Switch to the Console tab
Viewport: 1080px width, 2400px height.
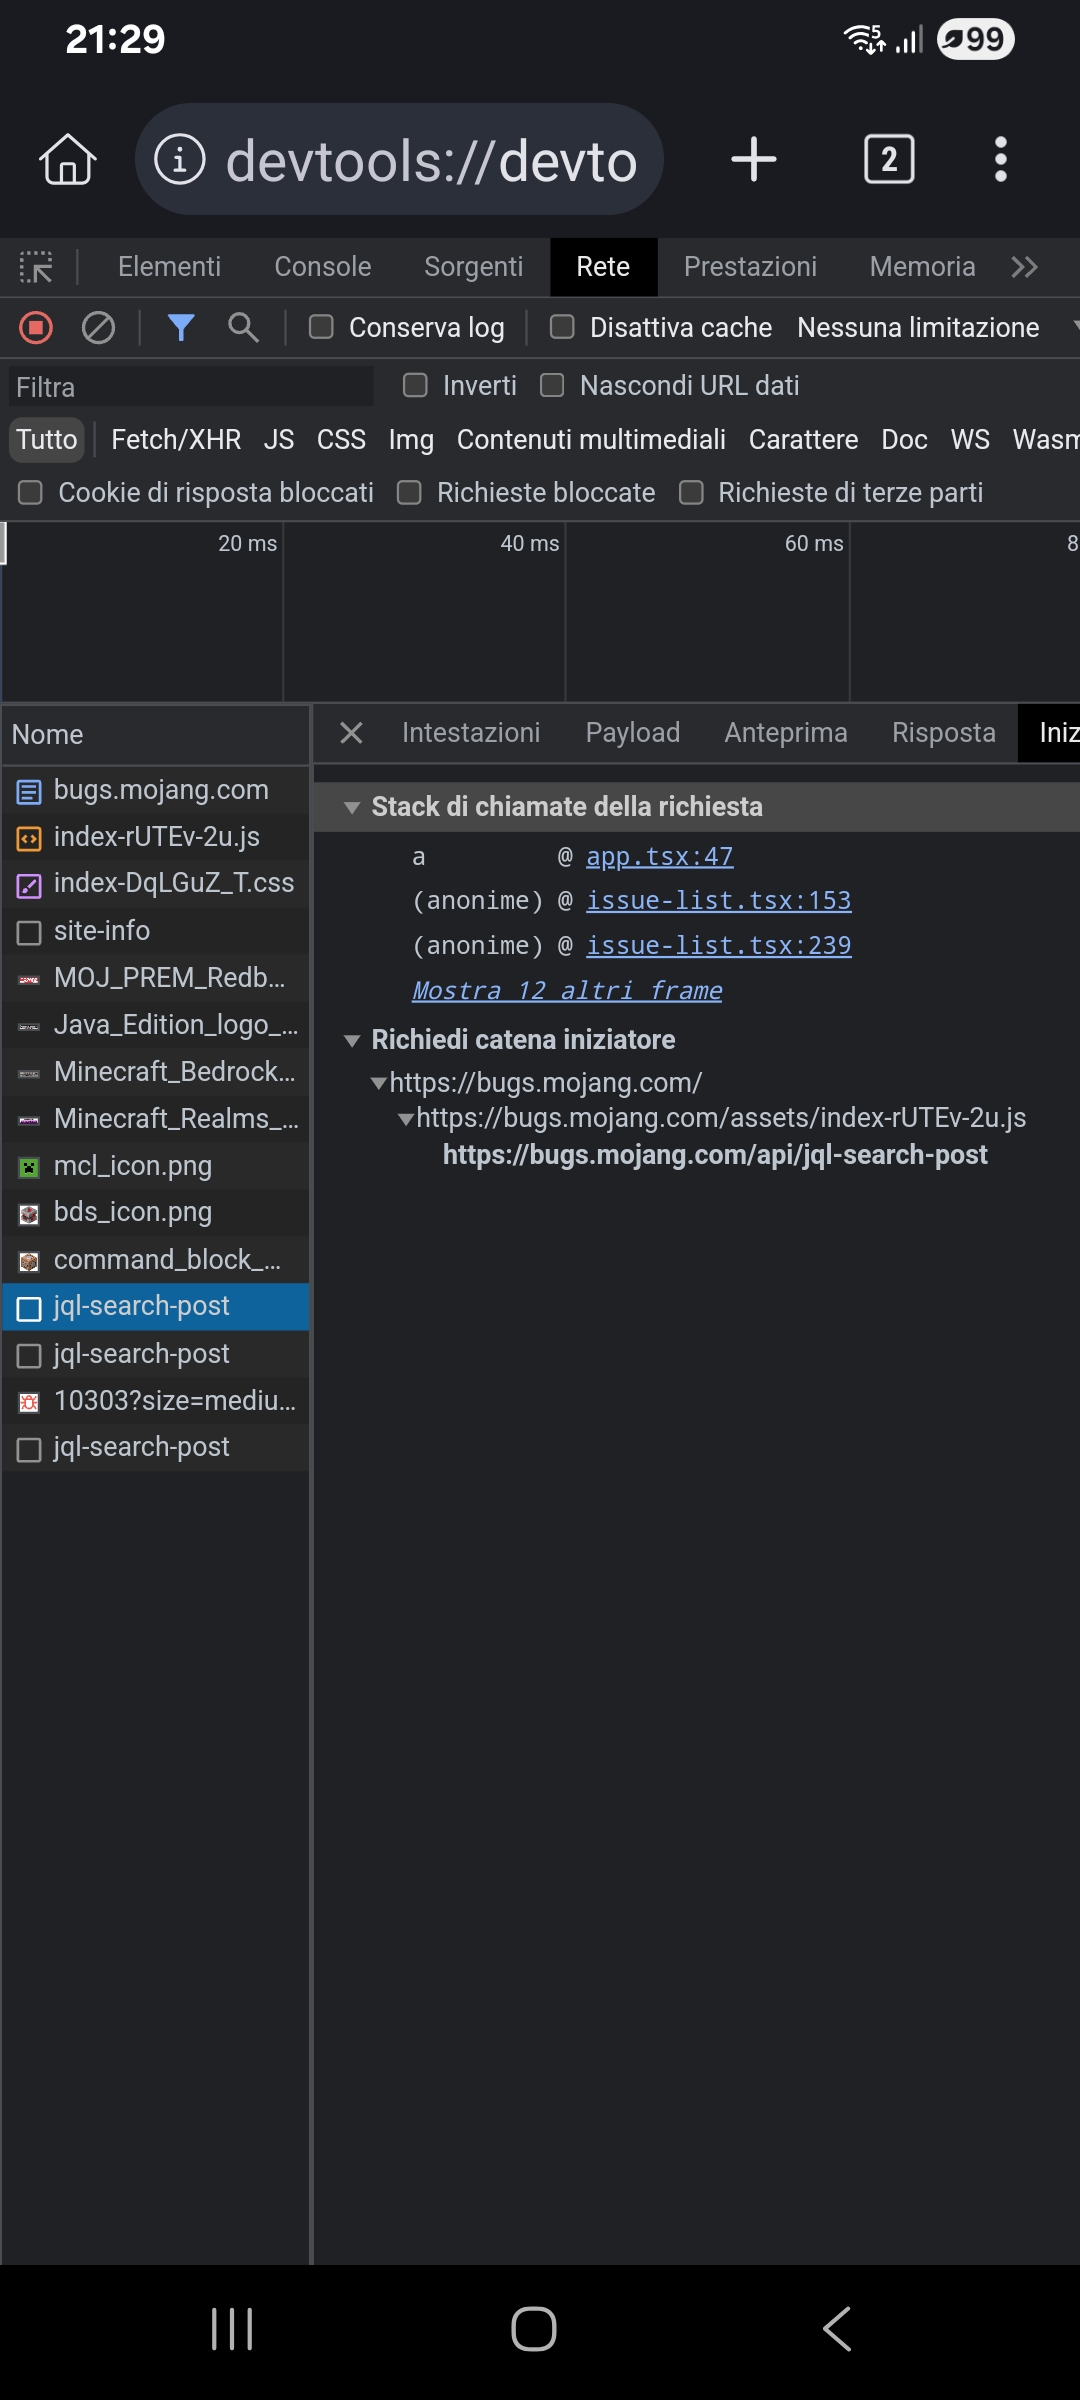click(322, 267)
